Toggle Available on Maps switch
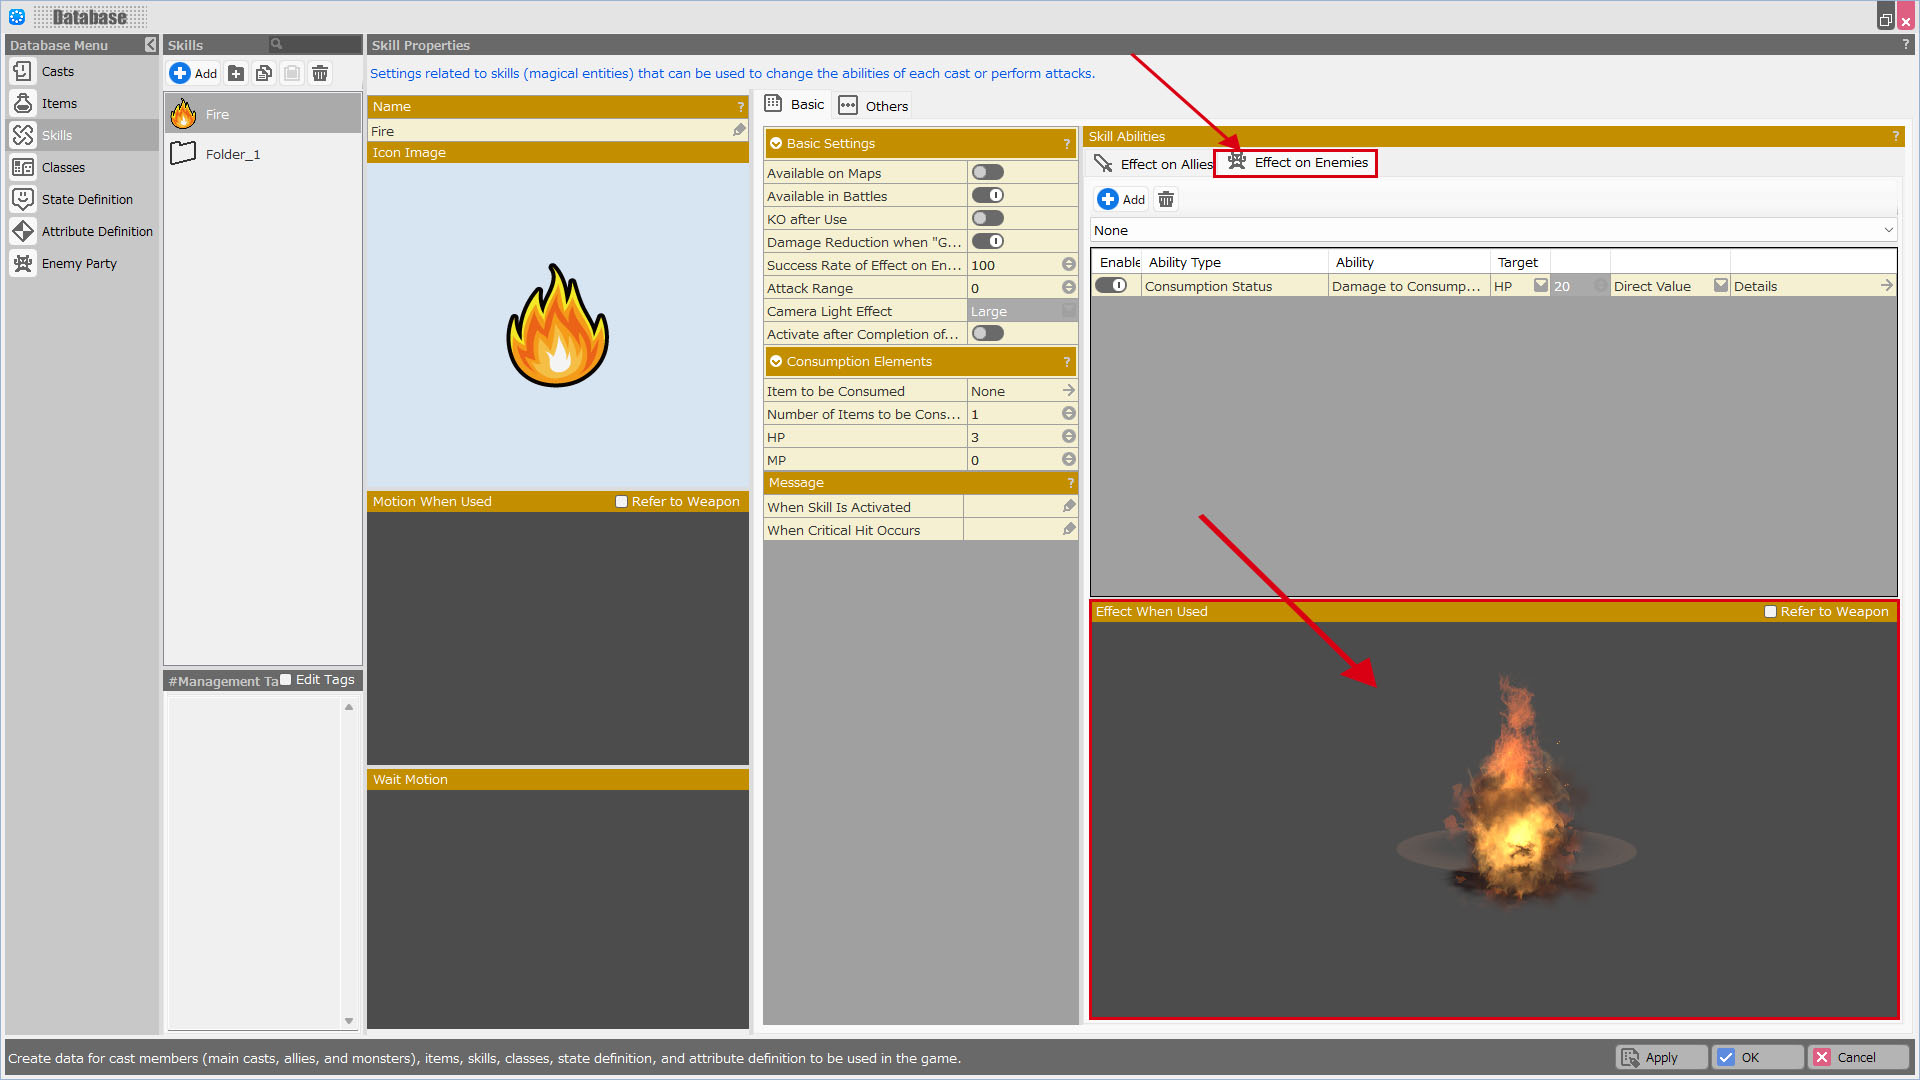This screenshot has height=1080, width=1920. (x=988, y=172)
